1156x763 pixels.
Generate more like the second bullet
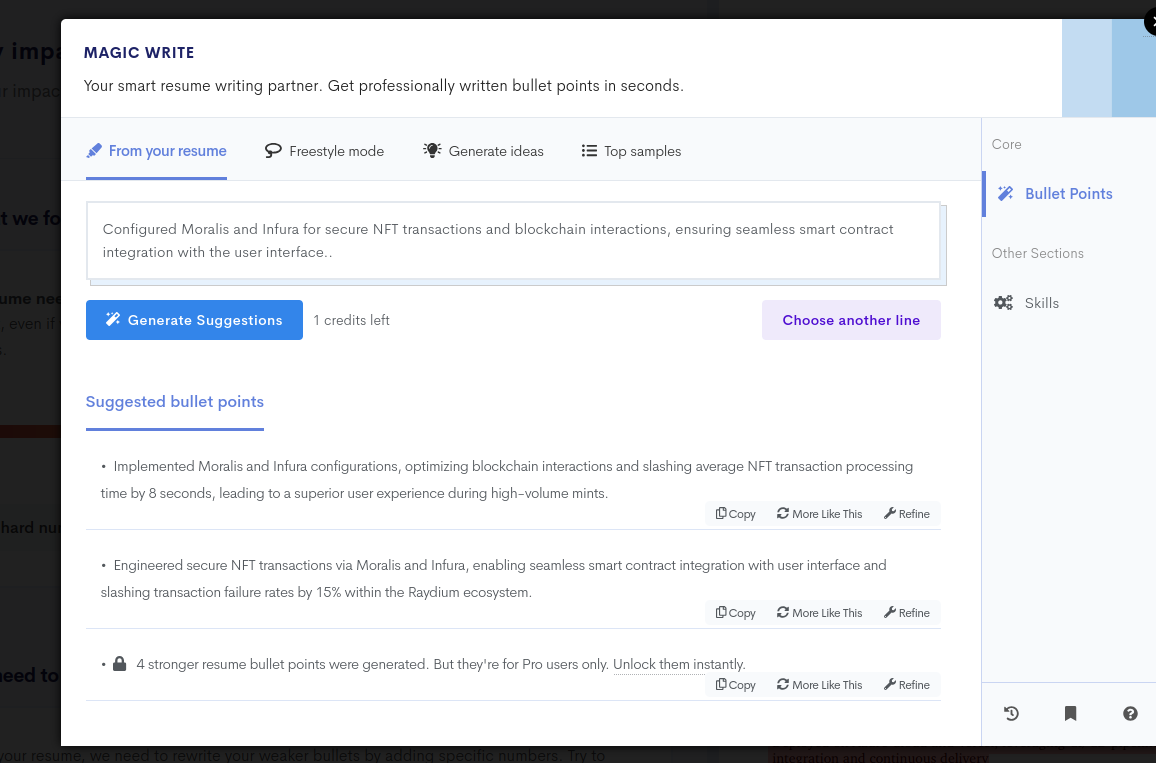[x=819, y=613]
